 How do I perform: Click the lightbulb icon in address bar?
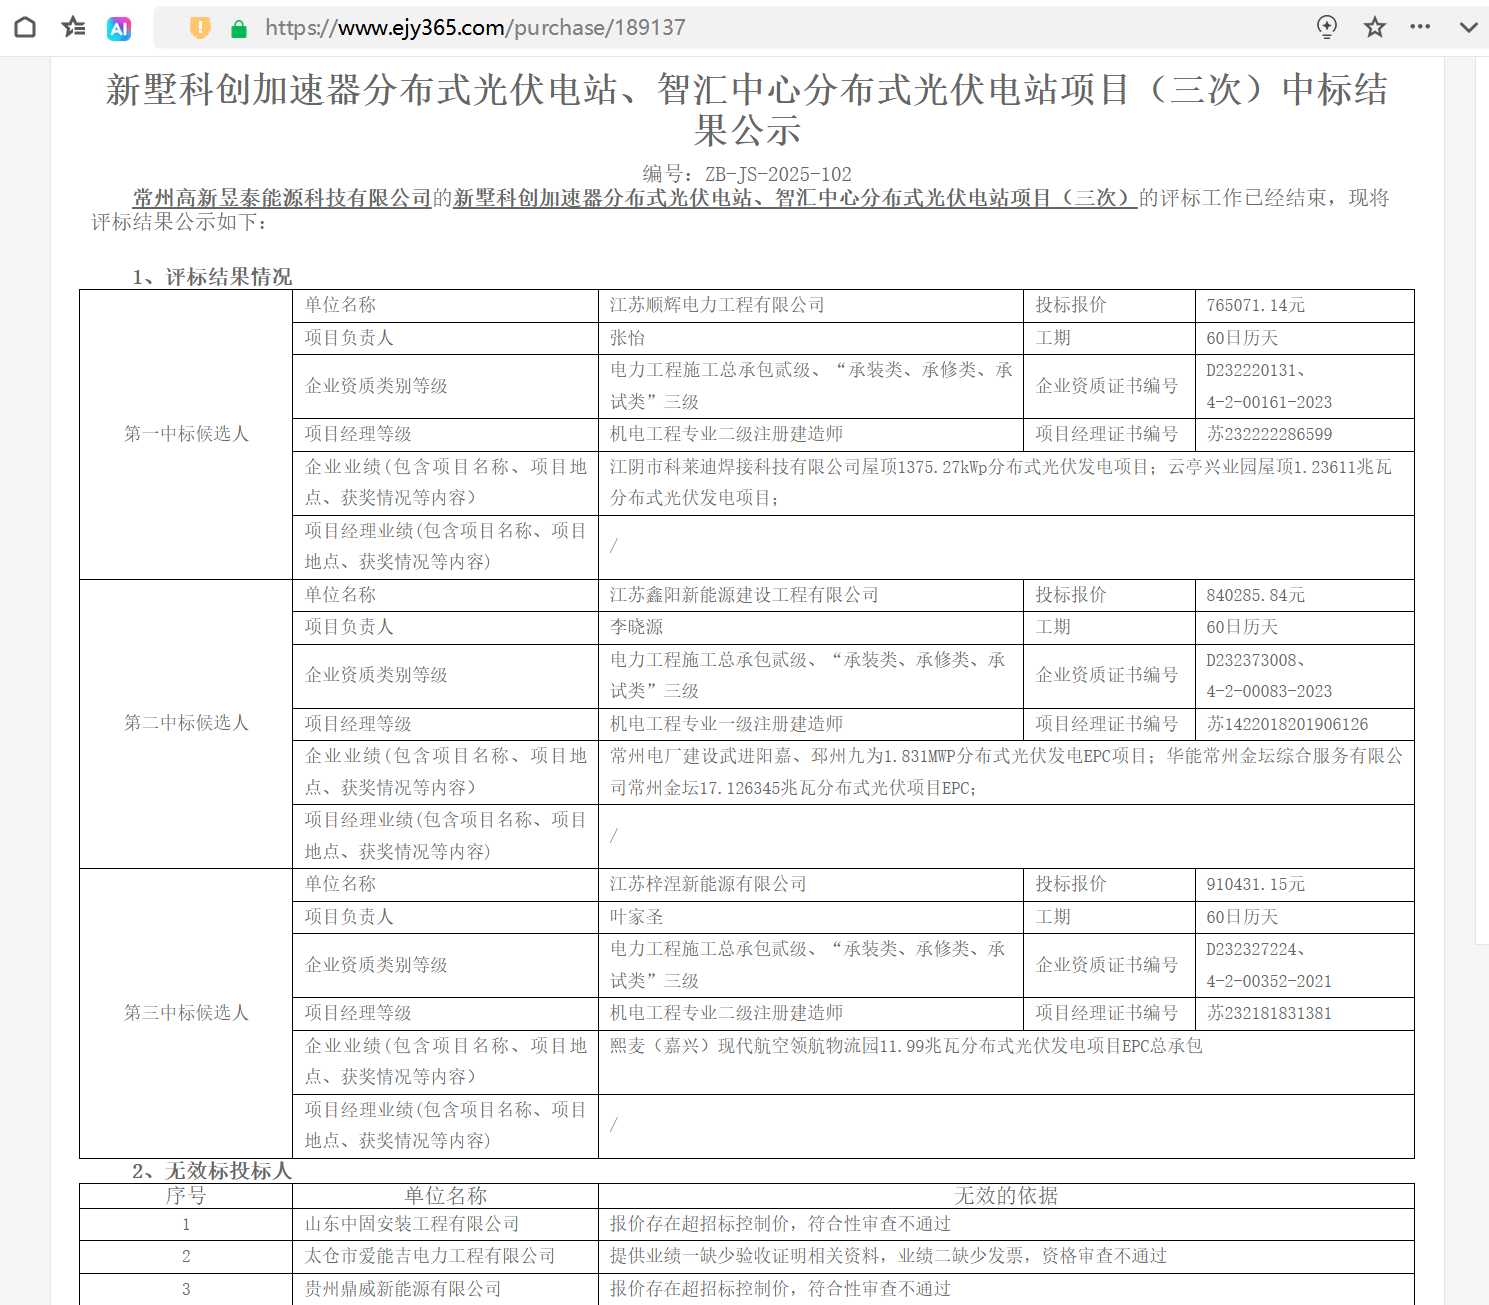1327,27
